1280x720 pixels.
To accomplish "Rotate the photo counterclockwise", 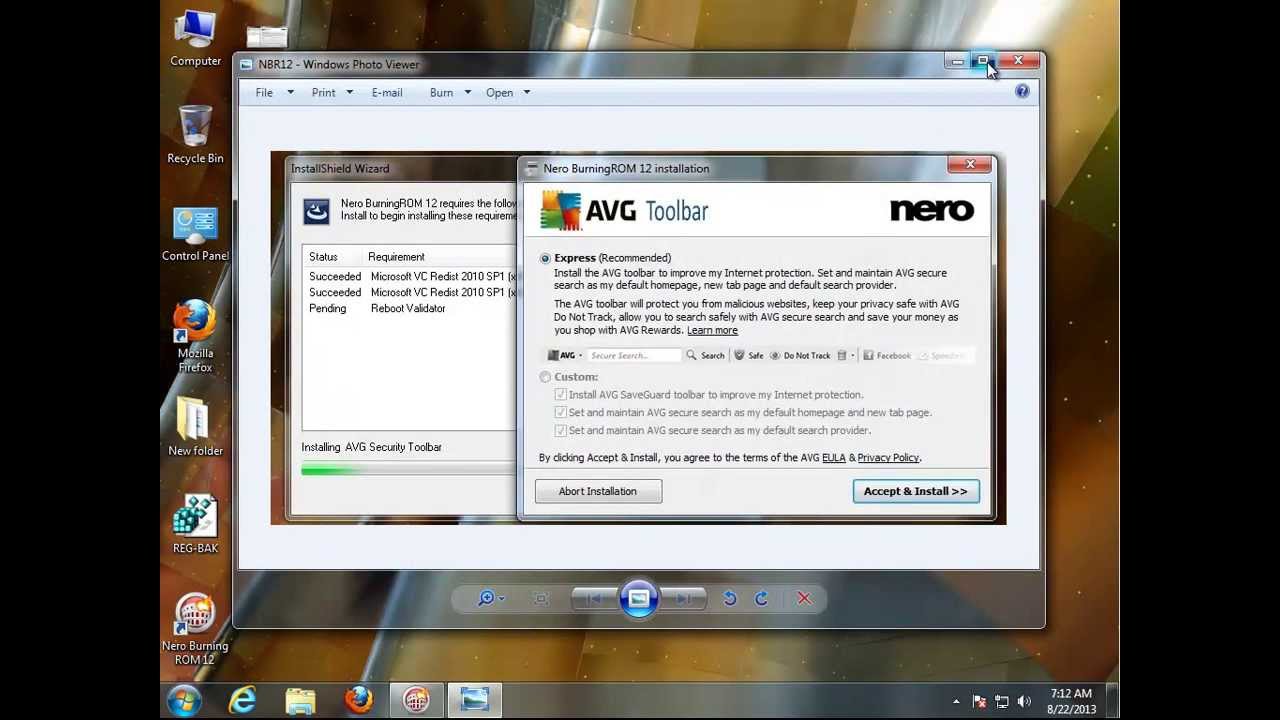I will coord(729,598).
